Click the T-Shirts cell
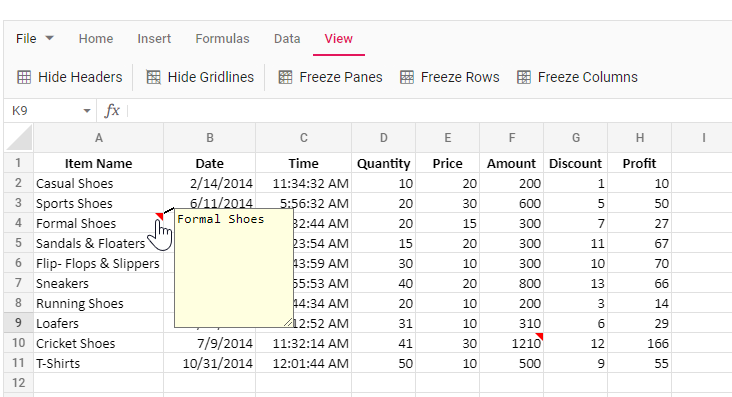This screenshot has width=732, height=397. pyautogui.click(x=99, y=363)
